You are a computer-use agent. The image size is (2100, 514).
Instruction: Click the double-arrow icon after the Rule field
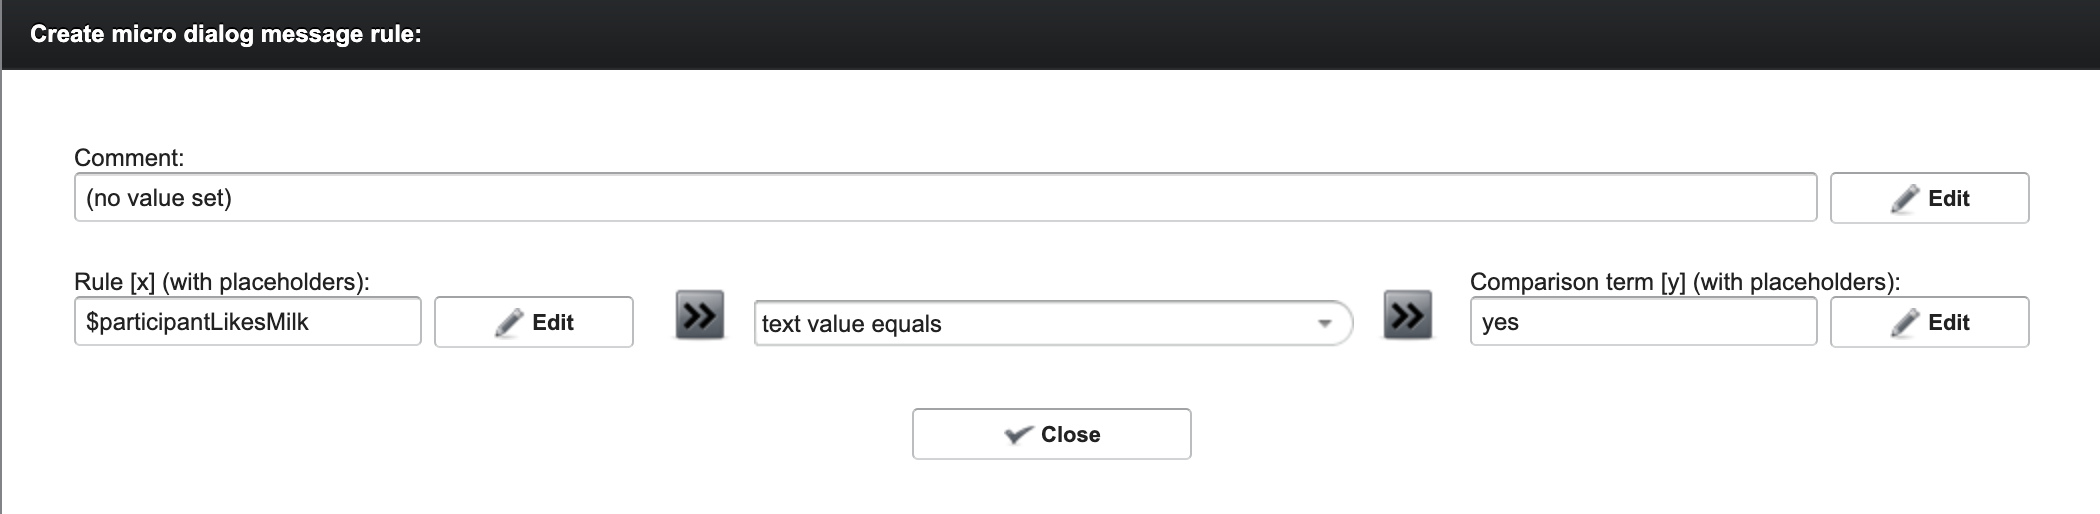pos(699,316)
